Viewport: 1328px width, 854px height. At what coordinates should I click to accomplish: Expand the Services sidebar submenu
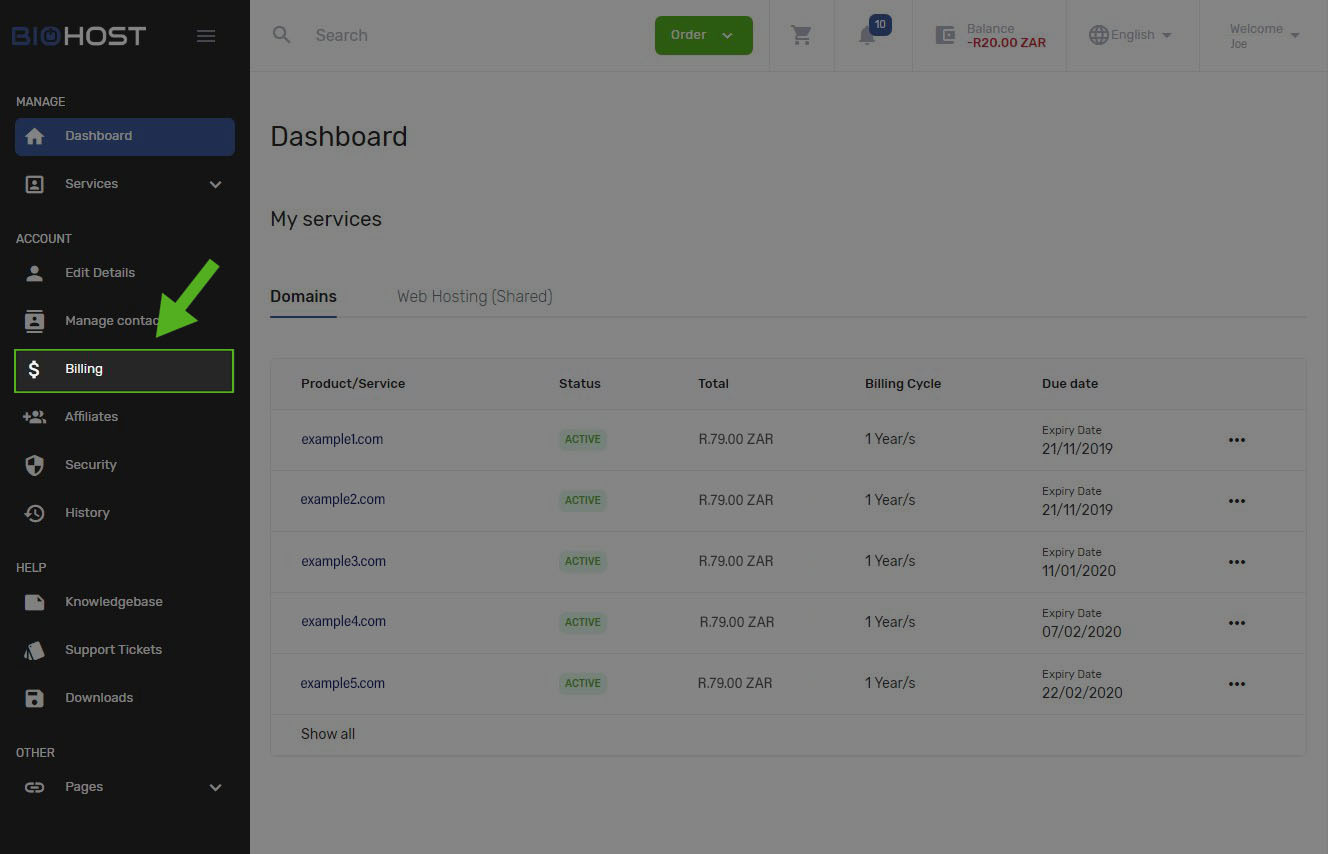(x=215, y=184)
